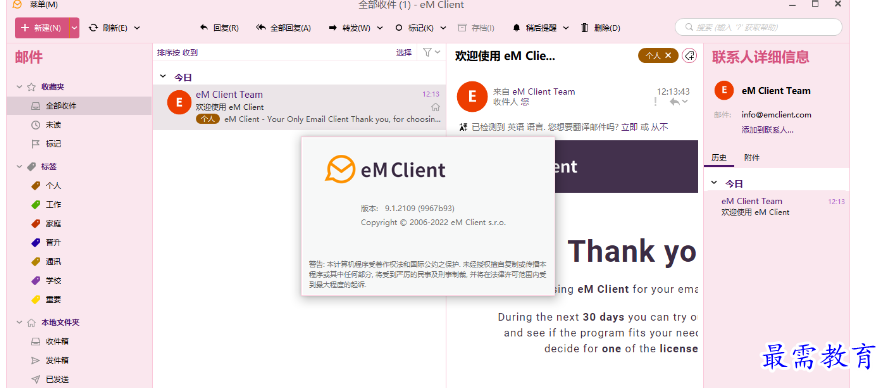Click the 排序按 收到 sort control

coord(177,52)
